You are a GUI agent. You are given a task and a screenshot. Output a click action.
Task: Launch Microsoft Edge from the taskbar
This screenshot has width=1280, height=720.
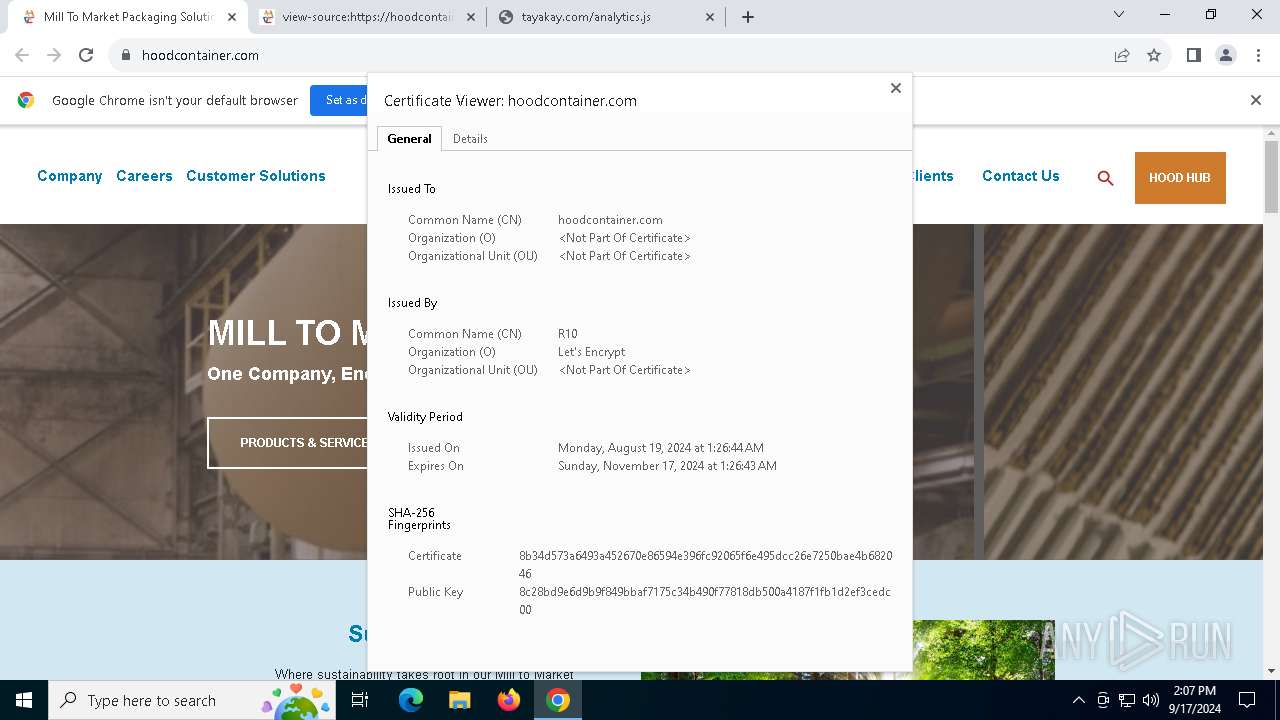coord(411,700)
